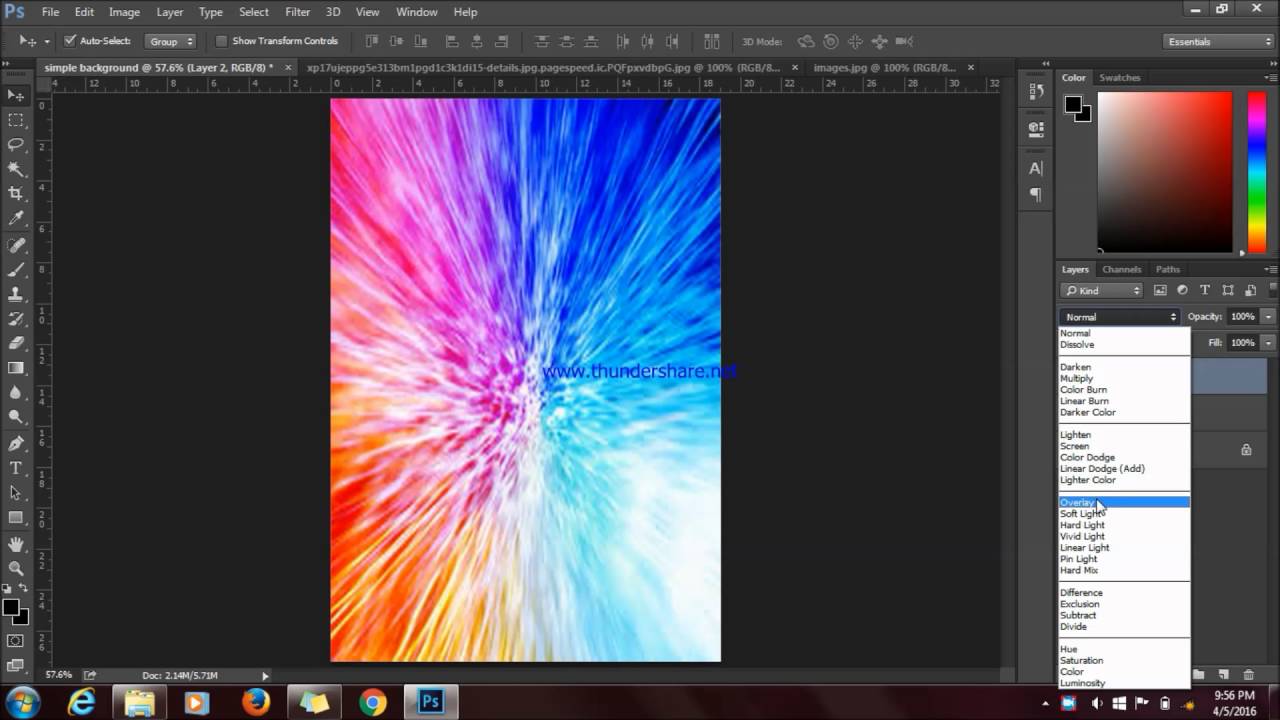Open the Fill slider dropdown arrow
Viewport: 1280px width, 720px height.
pyautogui.click(x=1268, y=343)
